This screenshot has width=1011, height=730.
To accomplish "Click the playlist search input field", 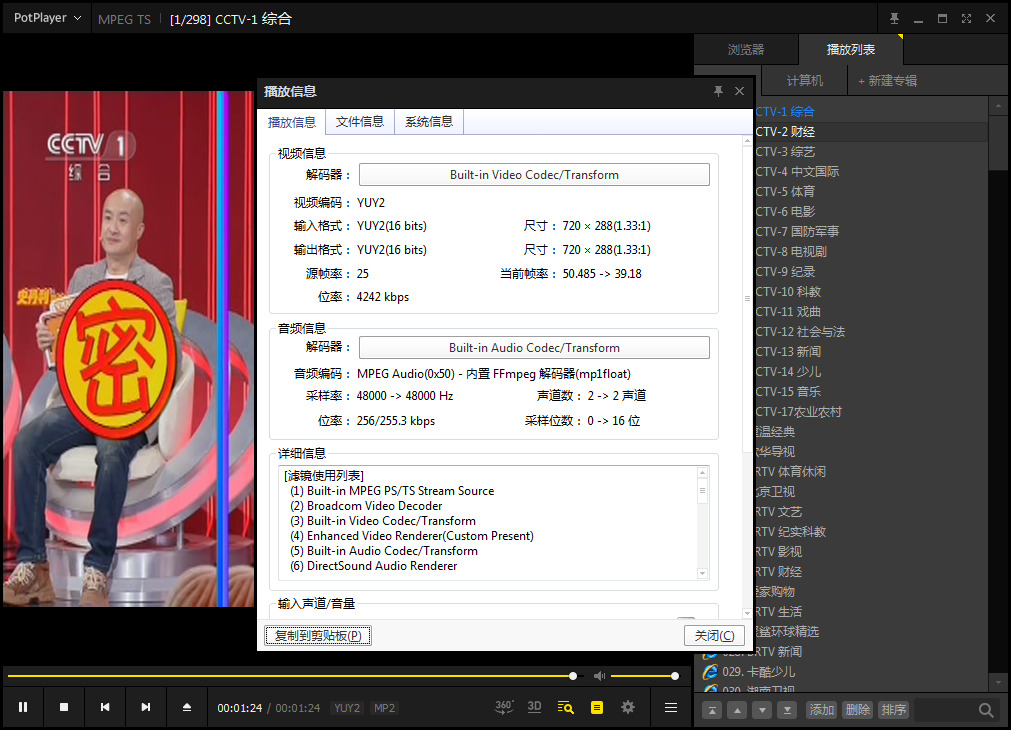I will coord(945,710).
